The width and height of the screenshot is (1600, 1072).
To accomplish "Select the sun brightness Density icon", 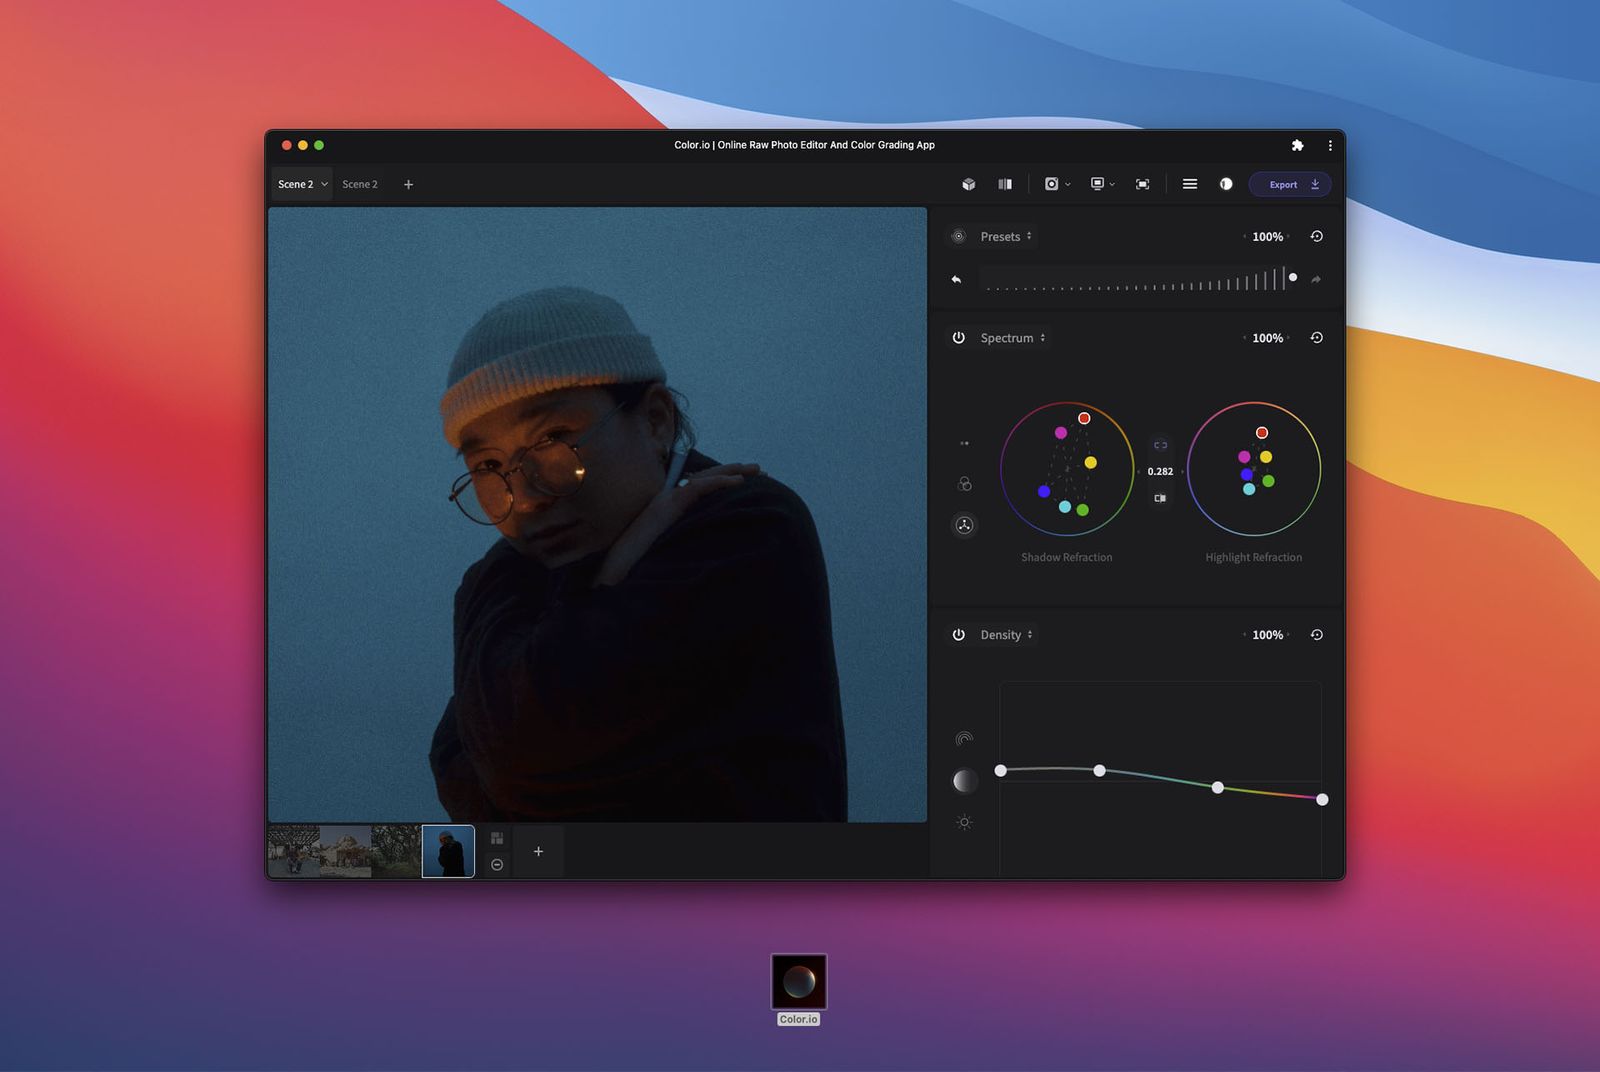I will click(964, 823).
